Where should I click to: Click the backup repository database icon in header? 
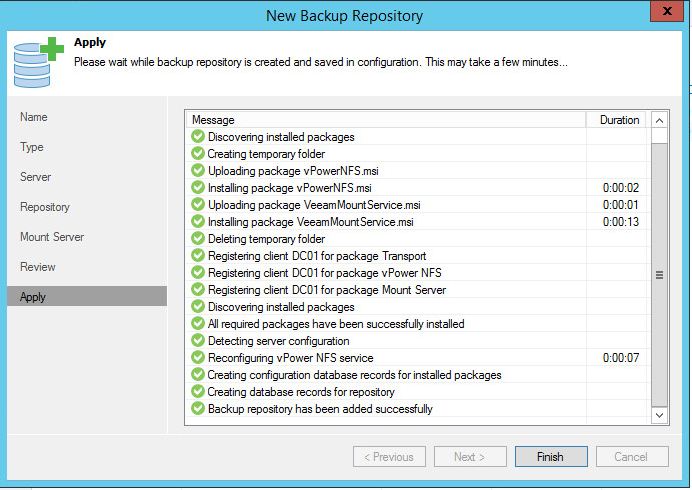click(x=35, y=60)
